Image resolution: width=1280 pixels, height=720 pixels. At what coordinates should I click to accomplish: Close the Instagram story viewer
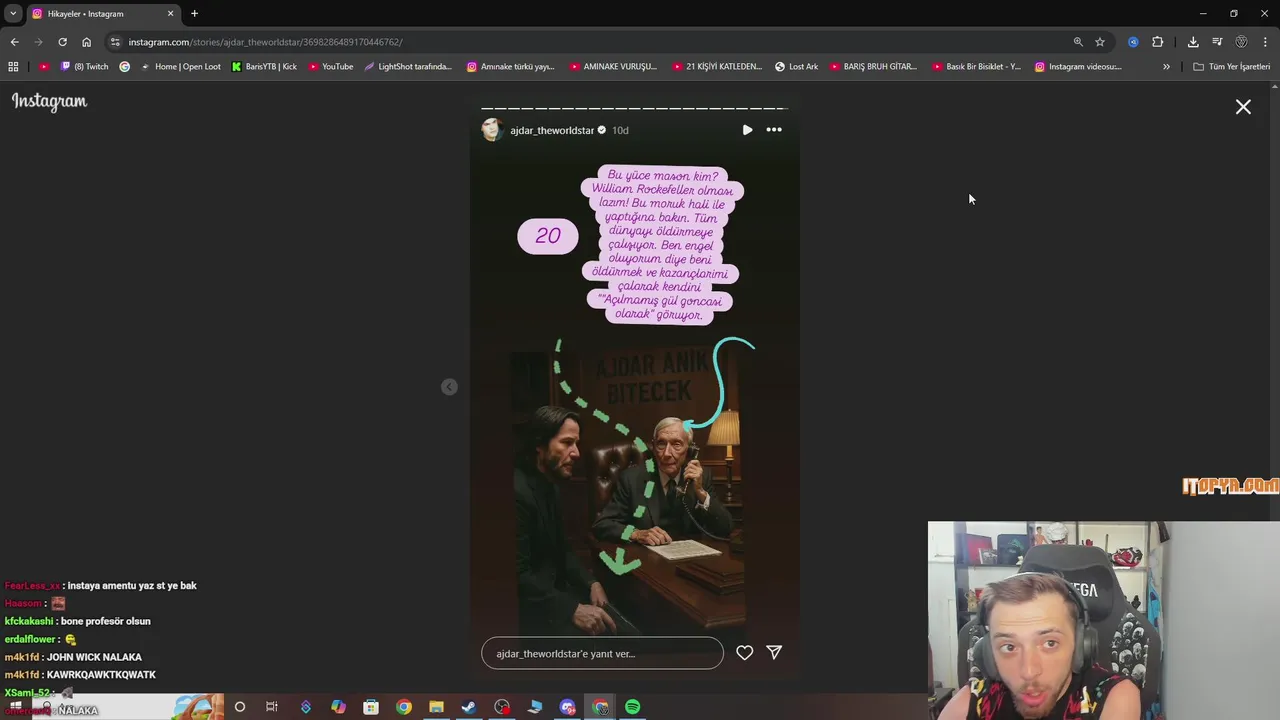coord(1243,107)
